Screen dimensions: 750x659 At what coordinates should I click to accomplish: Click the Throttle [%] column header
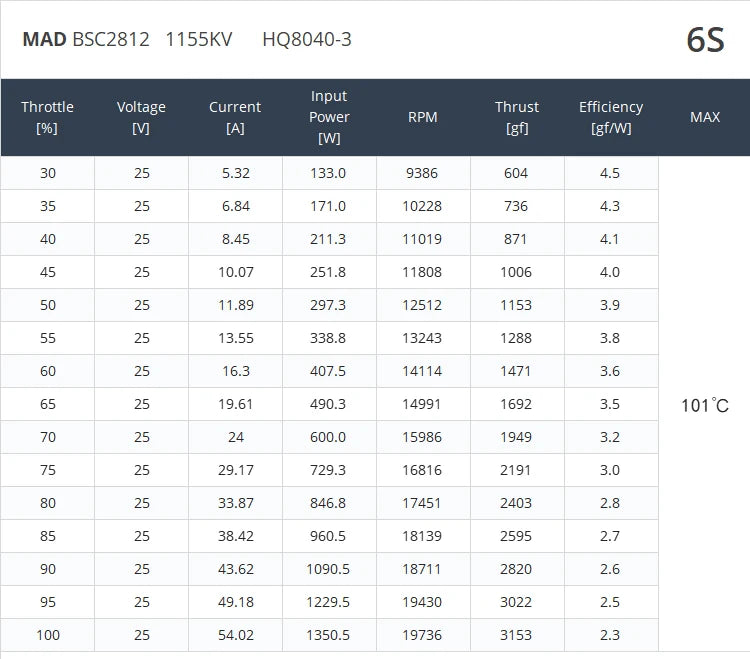[47, 117]
